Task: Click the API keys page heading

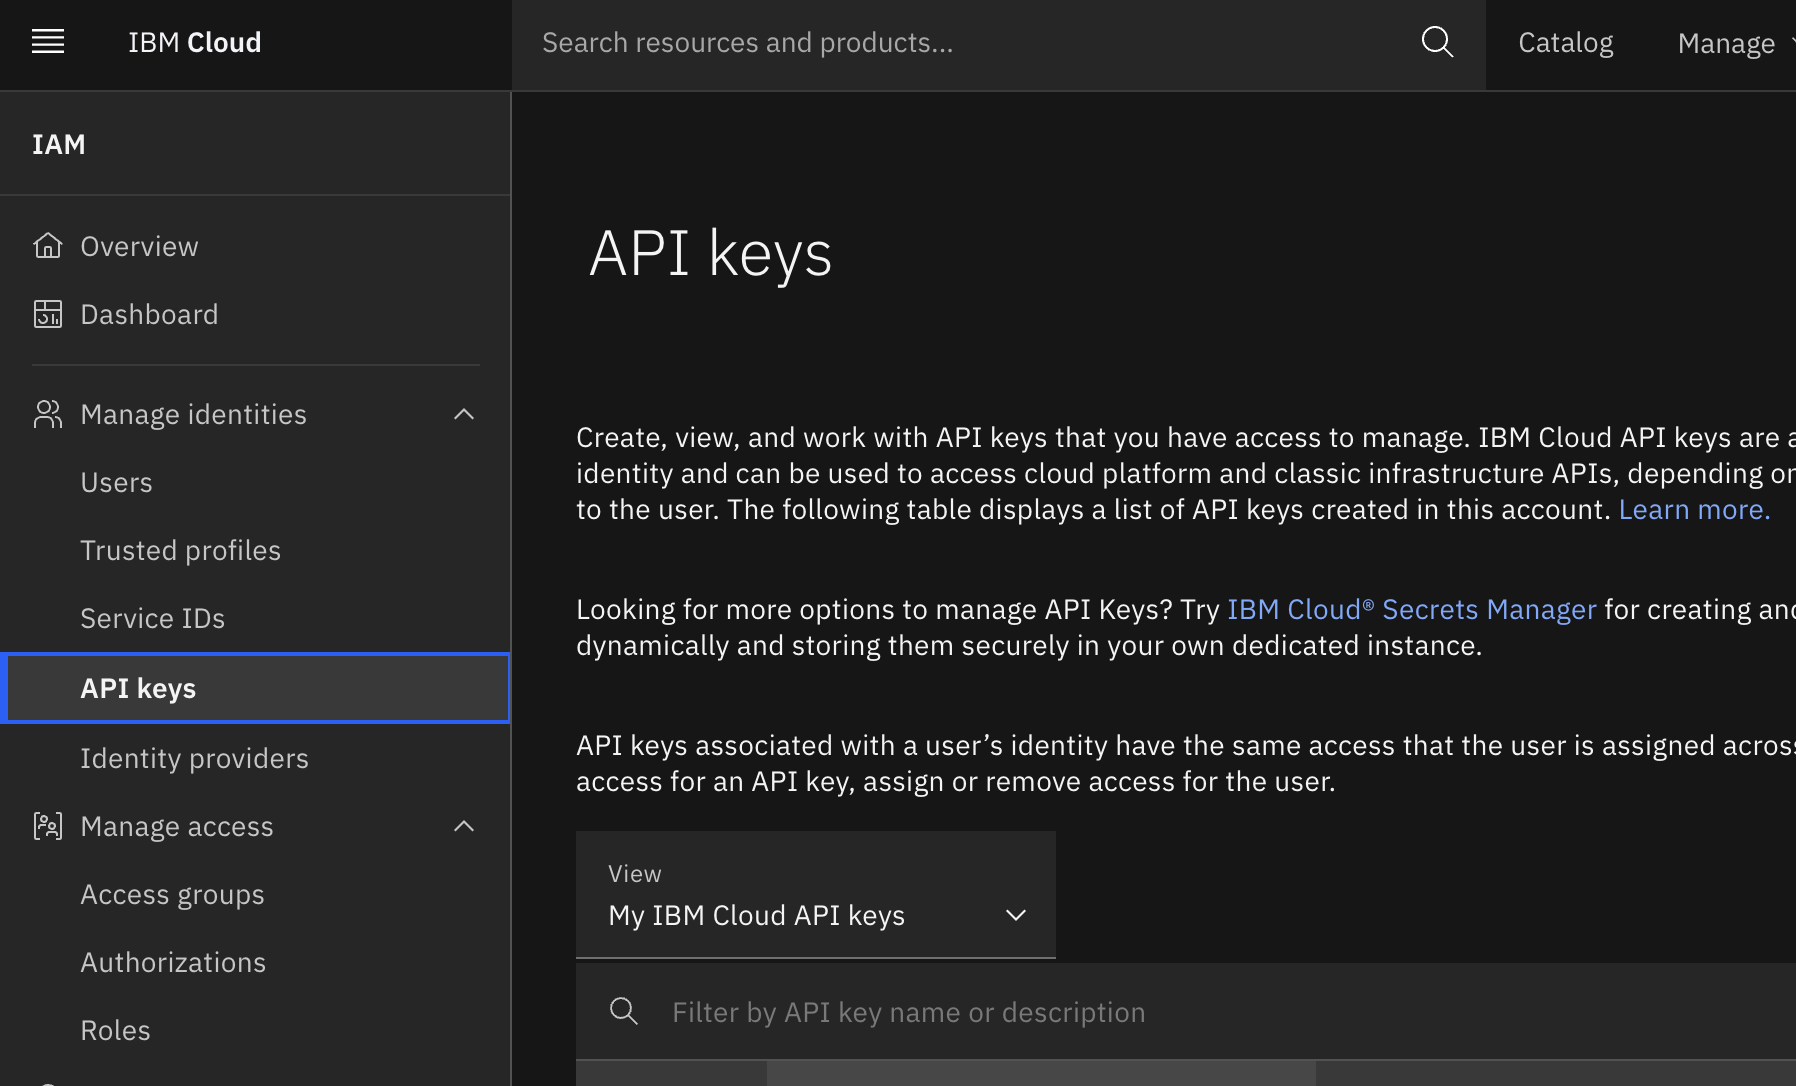Action: tap(711, 253)
